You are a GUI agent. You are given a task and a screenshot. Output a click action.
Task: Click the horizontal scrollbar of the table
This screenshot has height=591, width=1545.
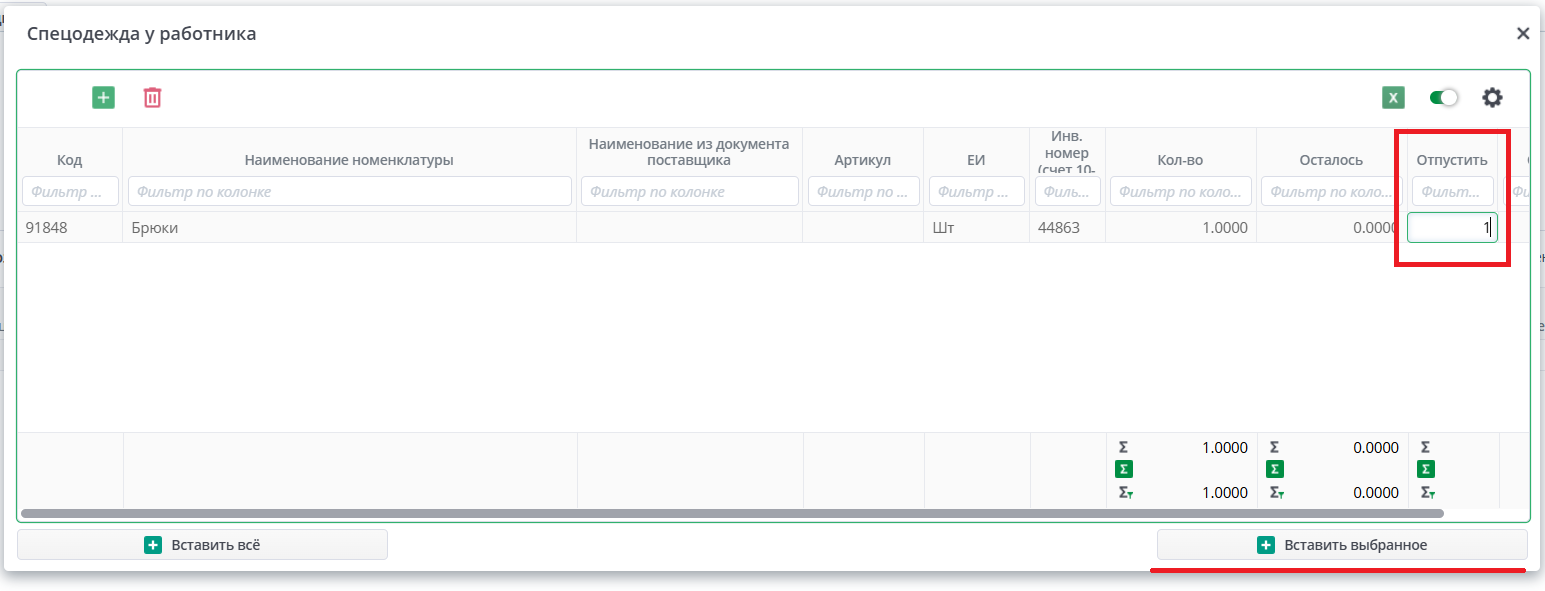pyautogui.click(x=732, y=513)
